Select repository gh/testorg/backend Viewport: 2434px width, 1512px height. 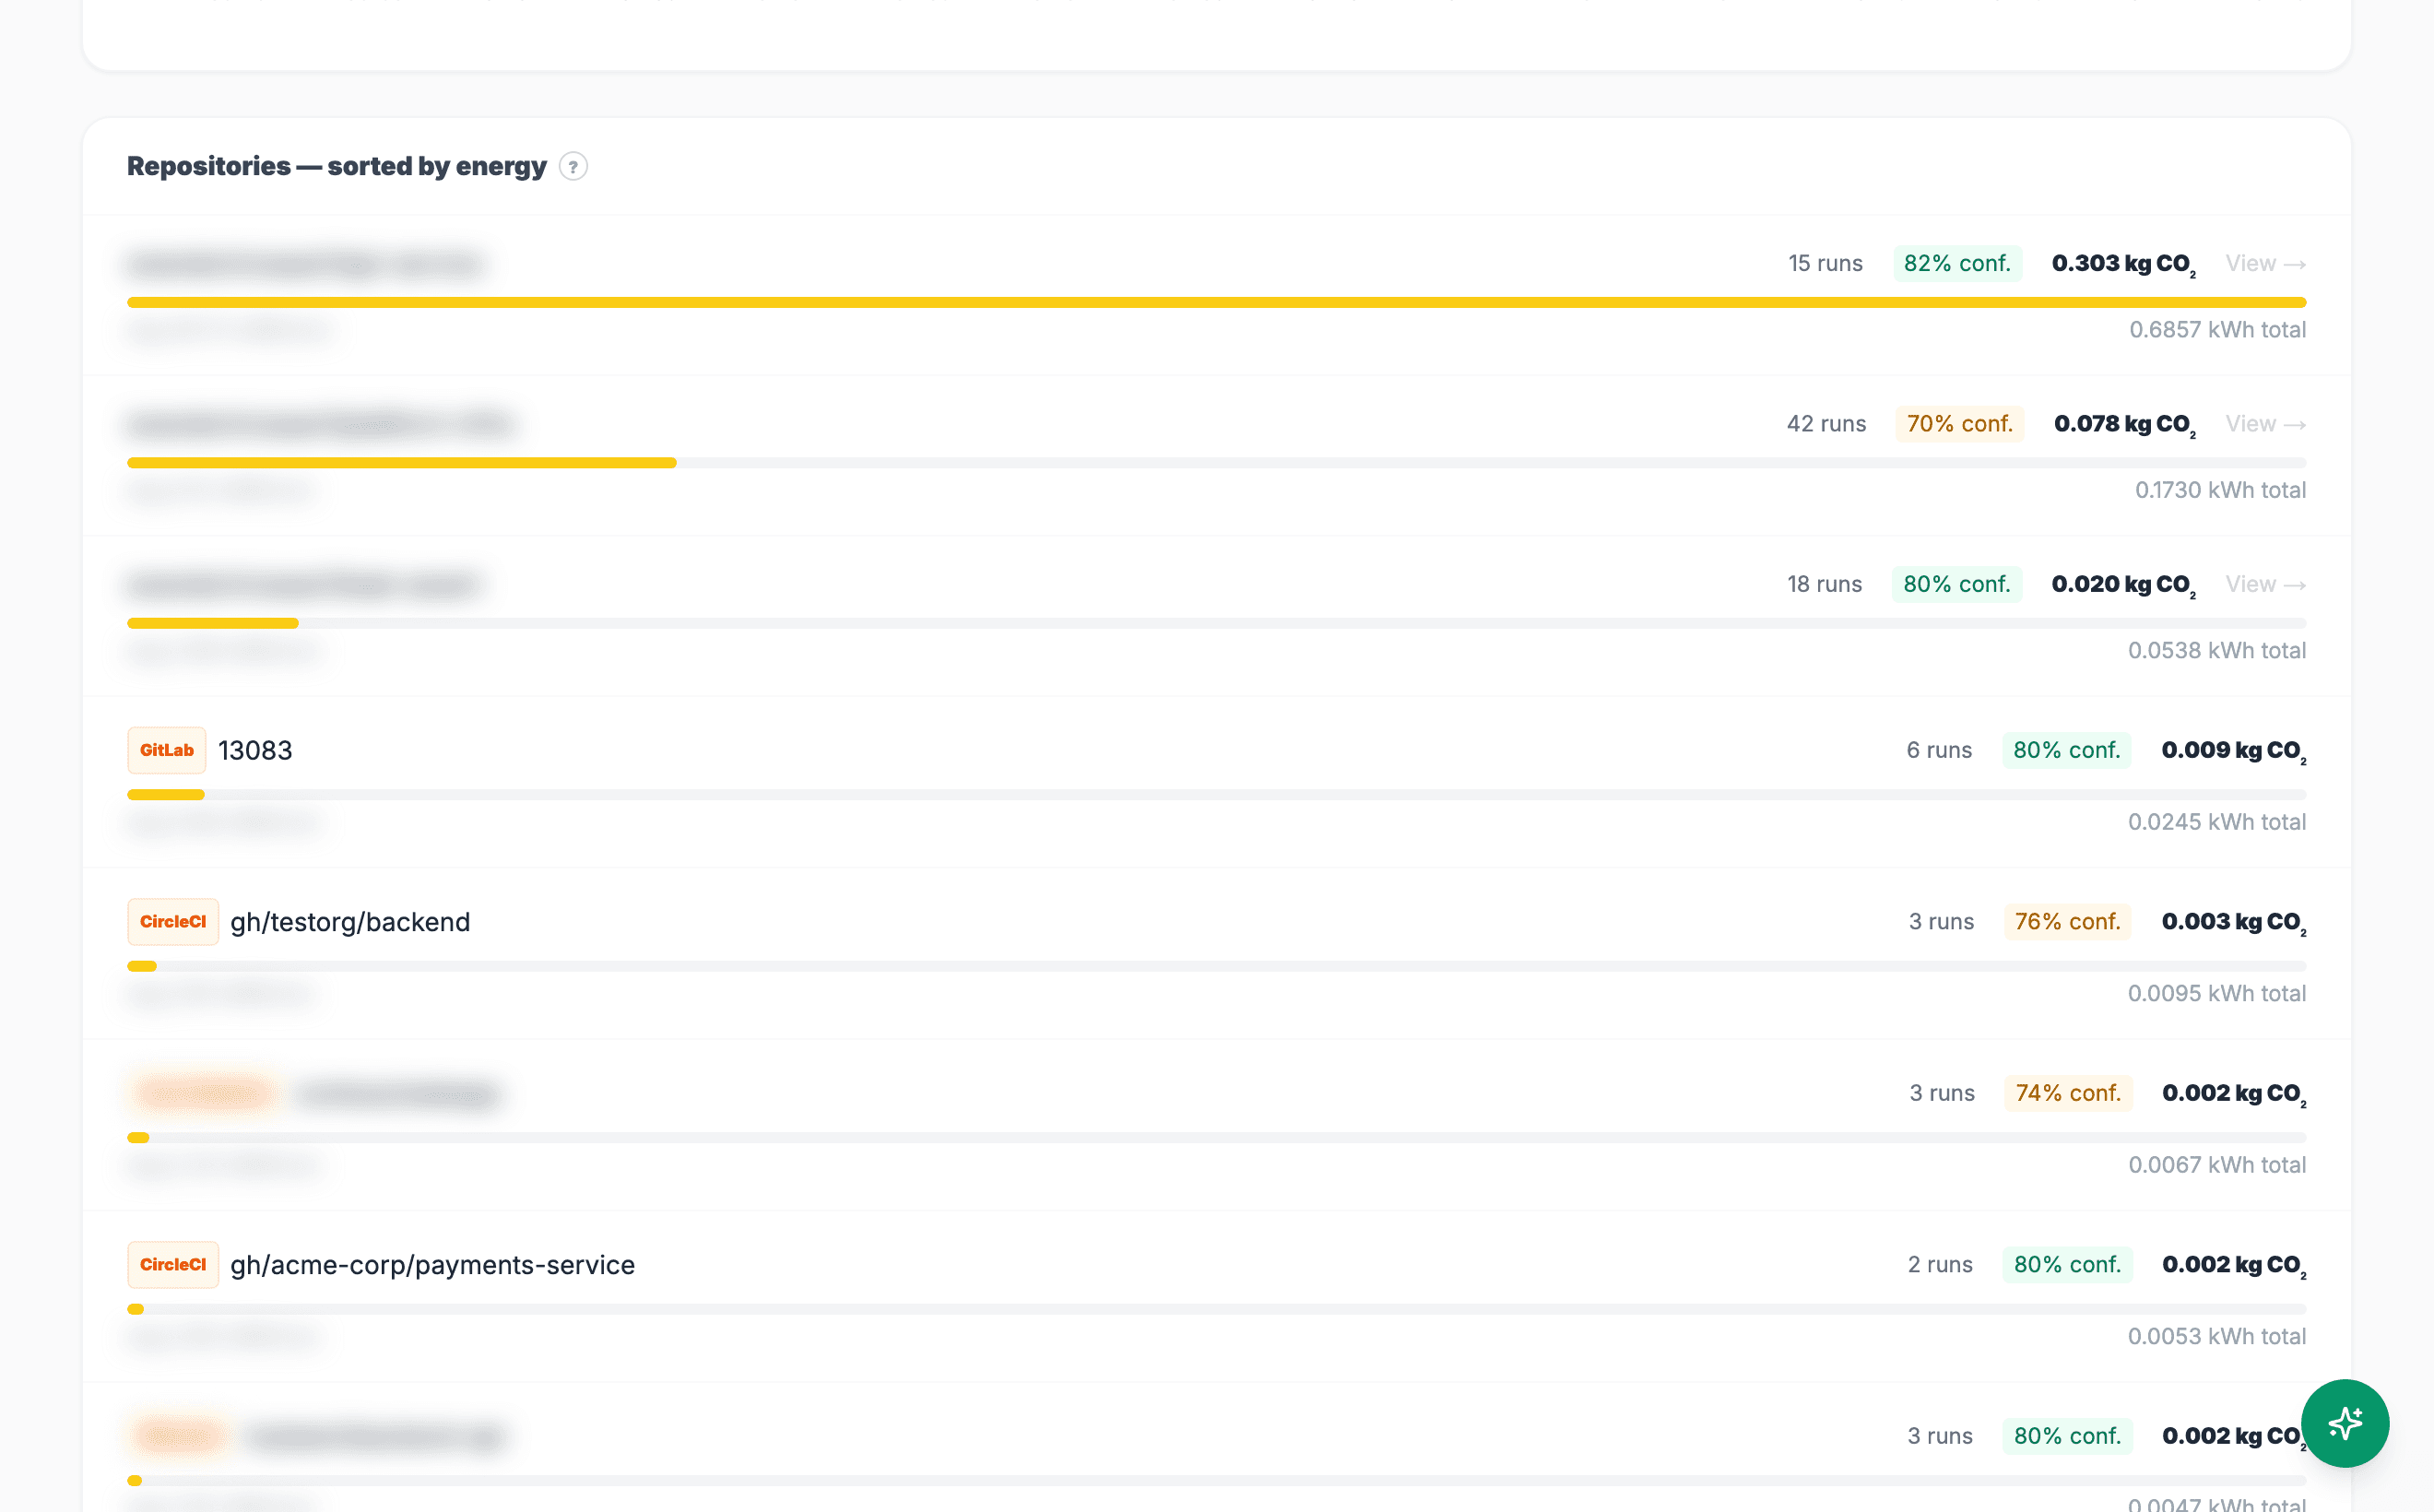pyautogui.click(x=350, y=922)
